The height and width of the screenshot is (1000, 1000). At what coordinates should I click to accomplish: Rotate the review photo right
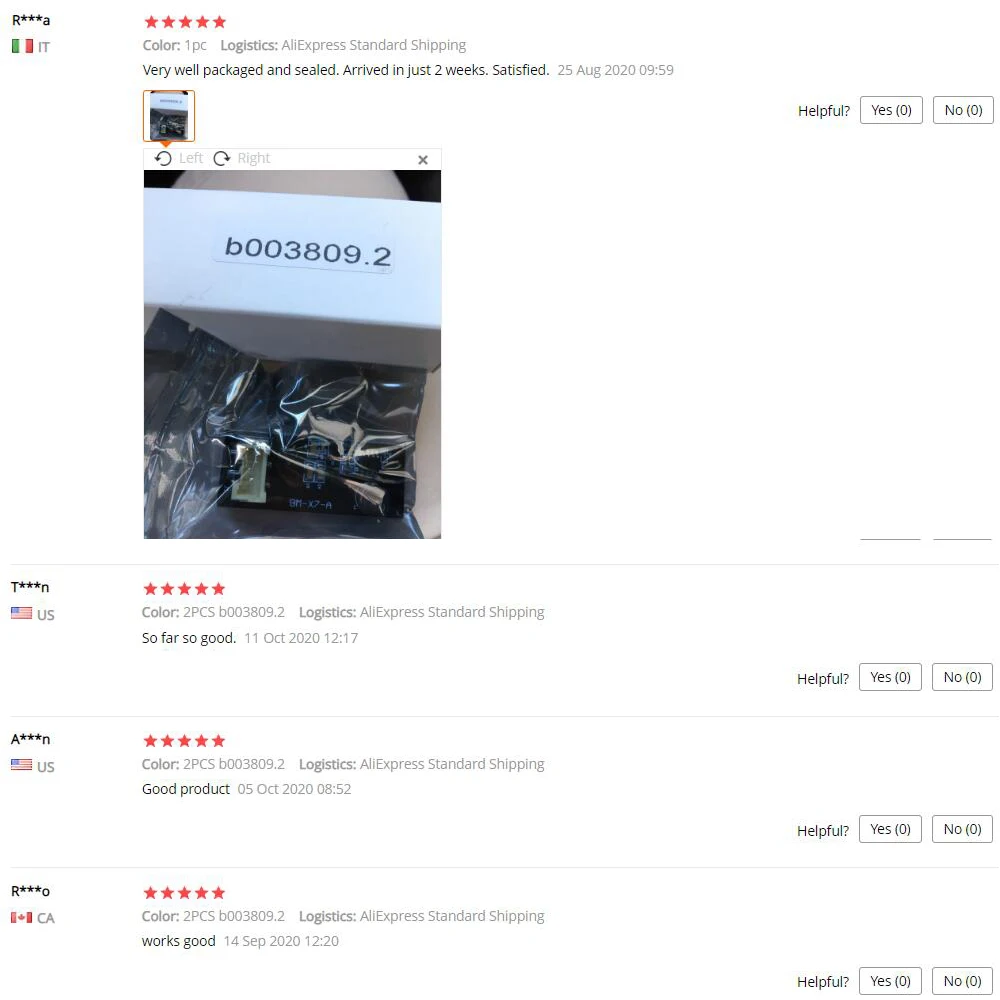(x=242, y=158)
